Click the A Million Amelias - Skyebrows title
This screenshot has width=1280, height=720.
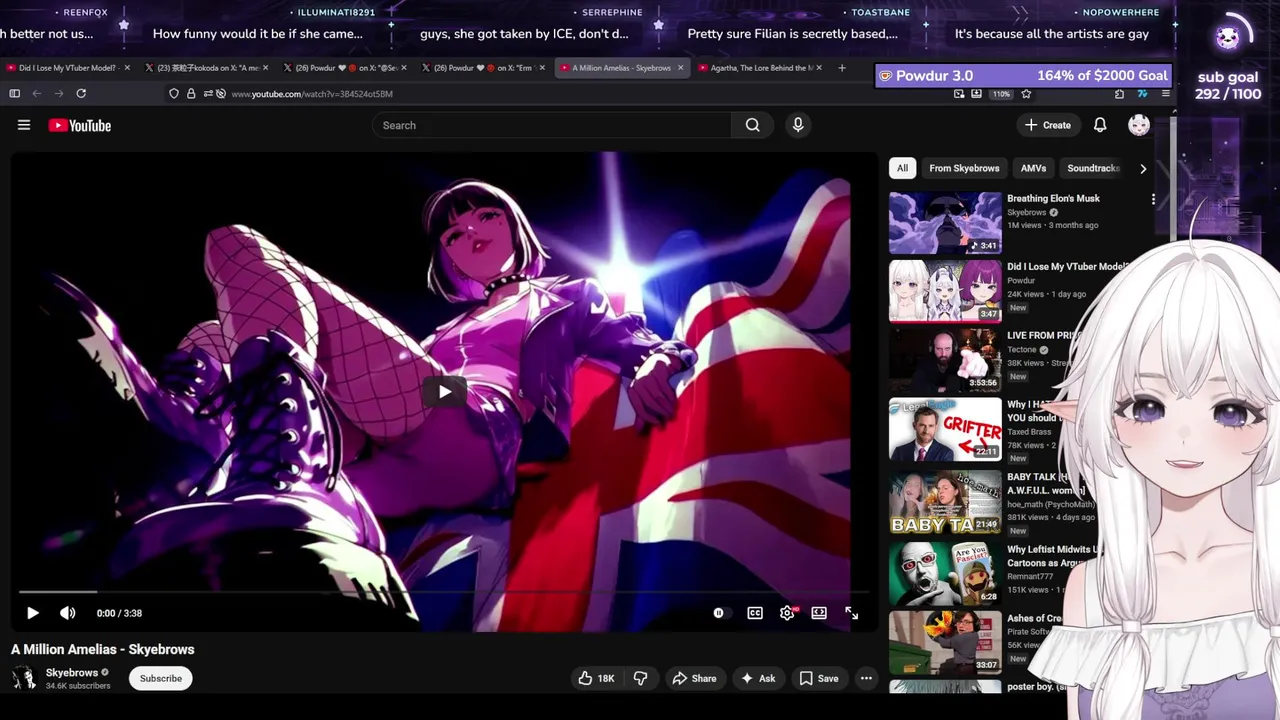click(x=103, y=649)
